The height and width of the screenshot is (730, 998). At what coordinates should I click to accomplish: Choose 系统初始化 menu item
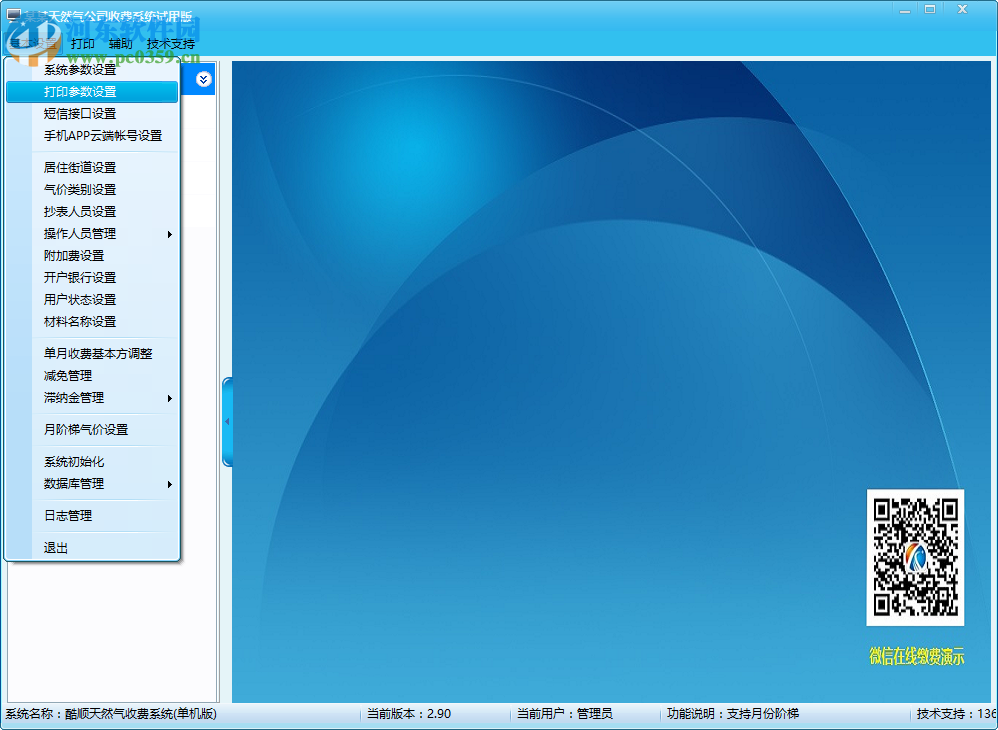[92, 461]
